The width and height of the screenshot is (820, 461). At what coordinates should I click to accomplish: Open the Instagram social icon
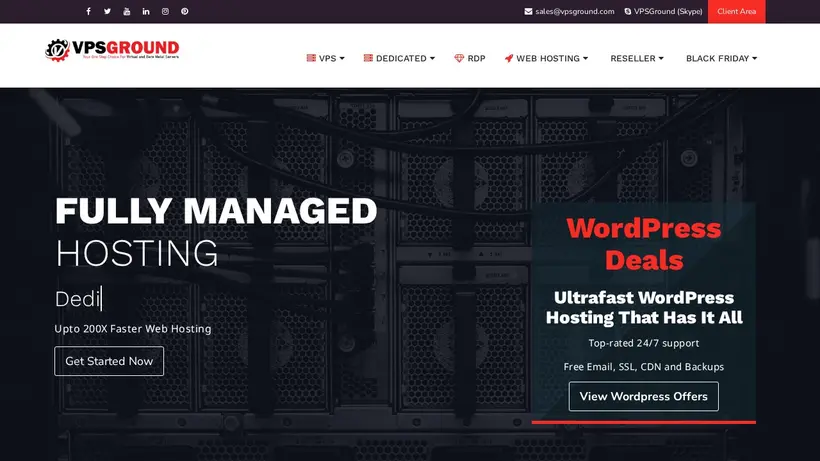165,11
